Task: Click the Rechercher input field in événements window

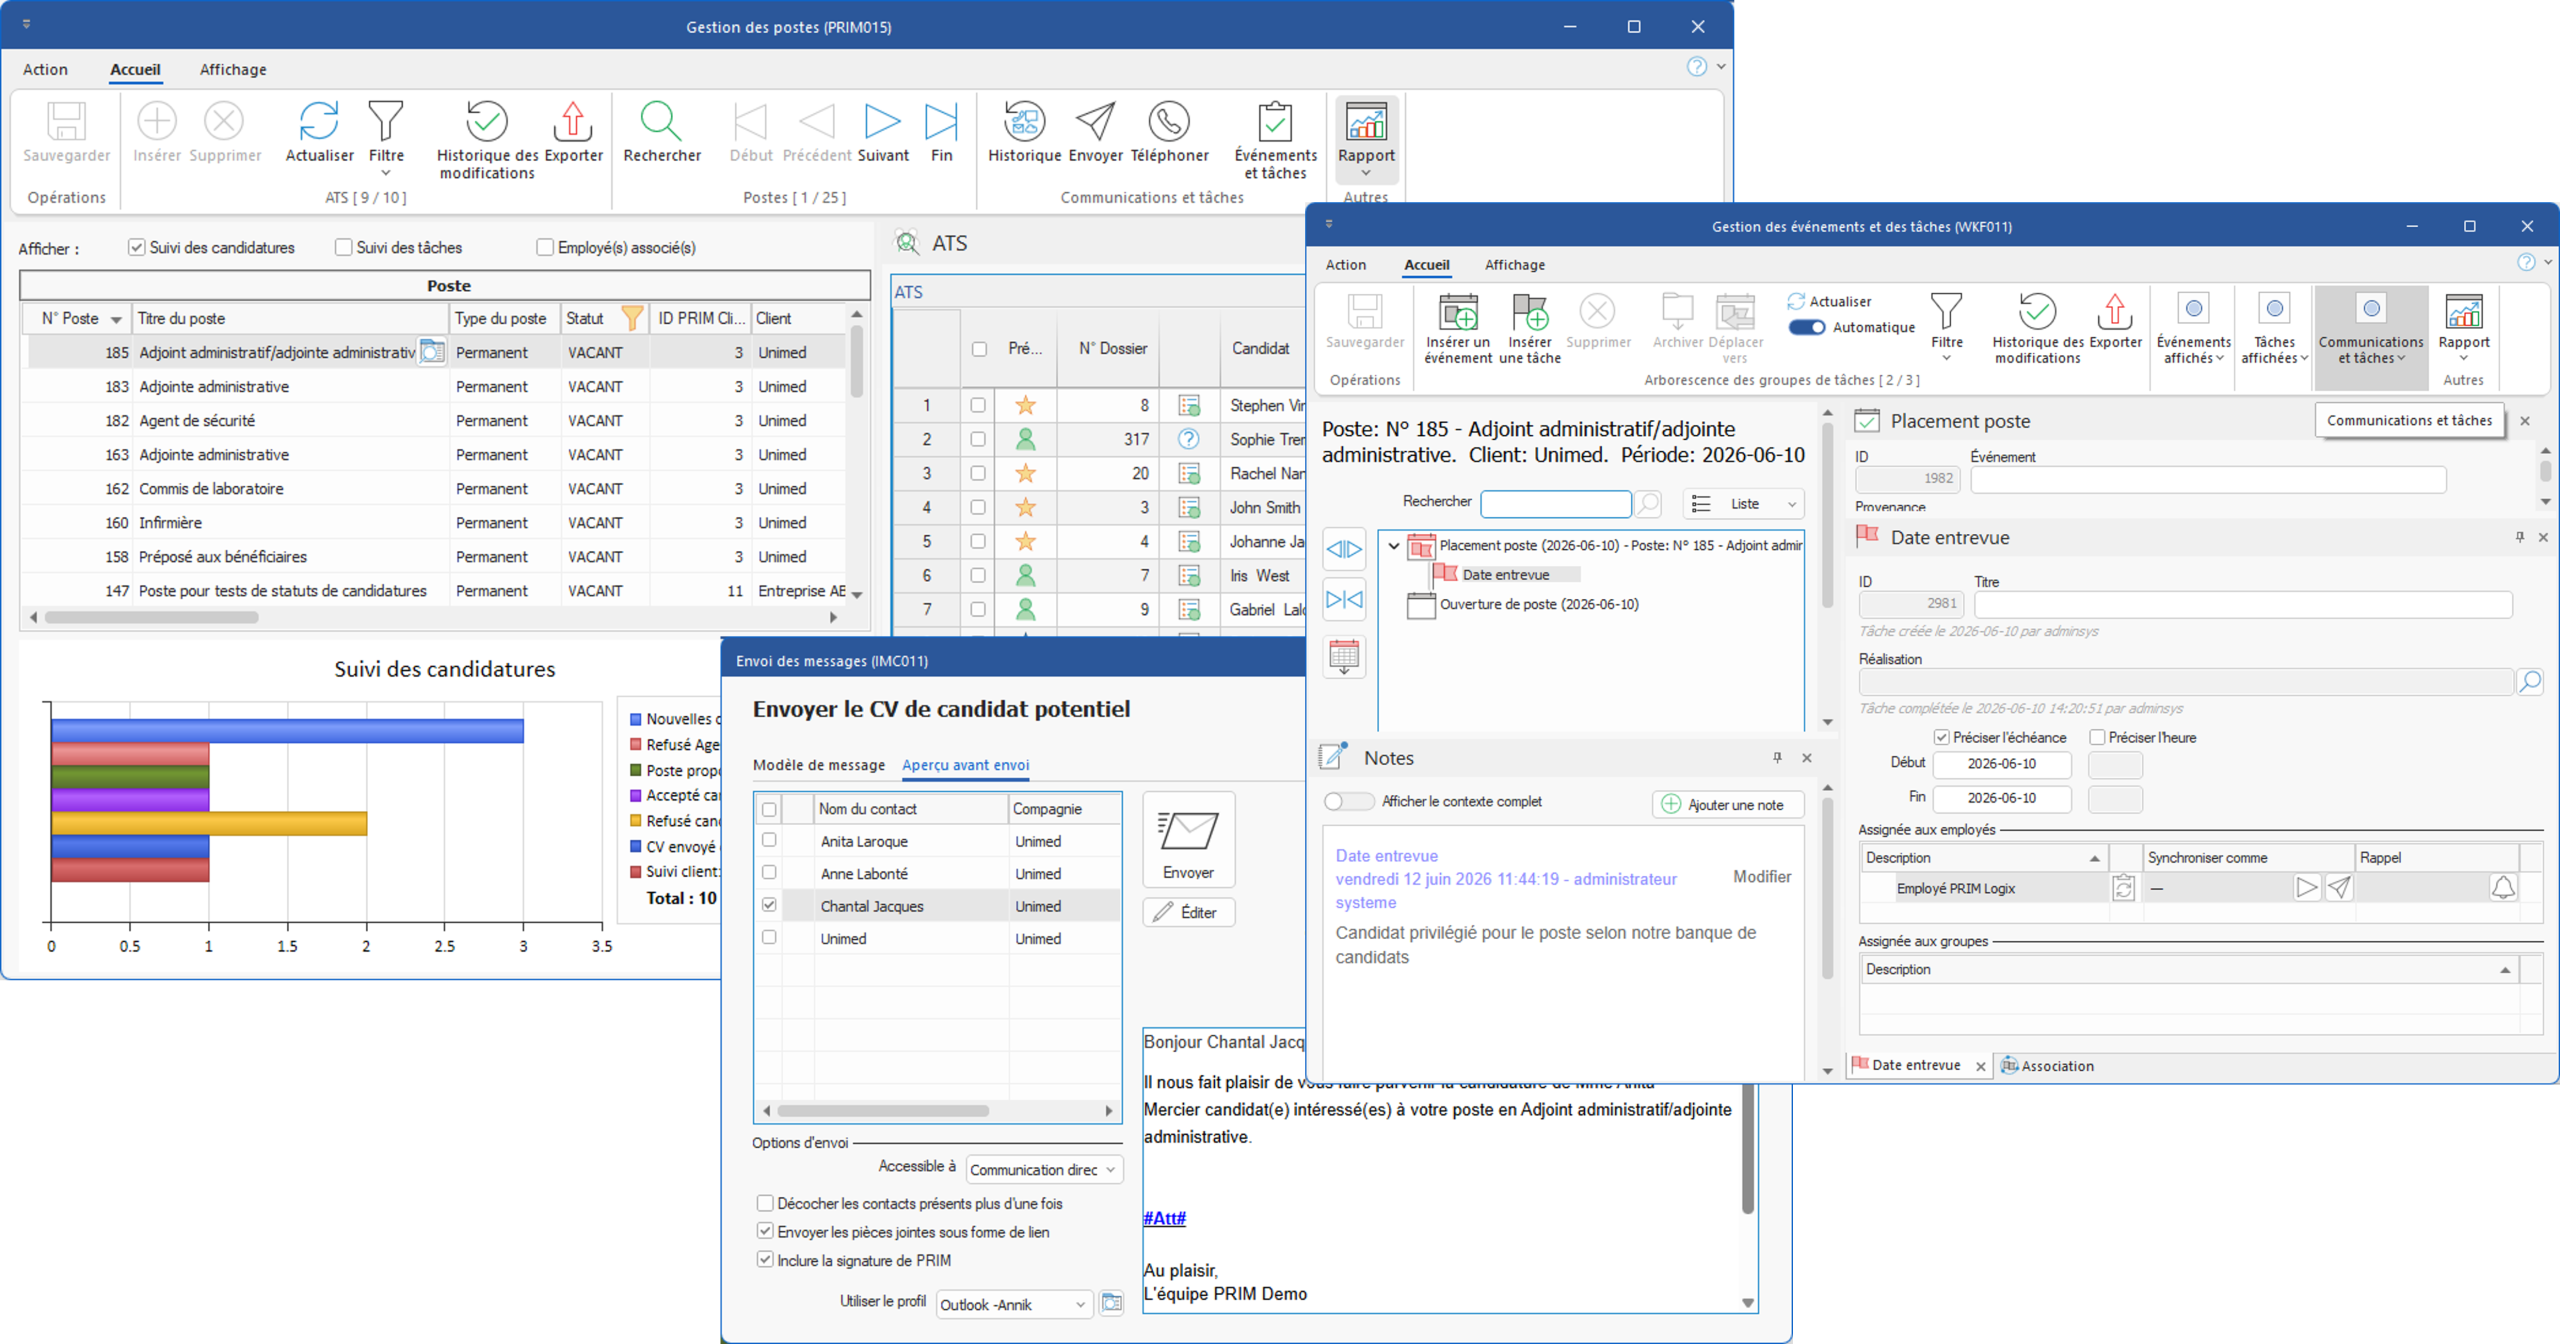Action: [1555, 503]
